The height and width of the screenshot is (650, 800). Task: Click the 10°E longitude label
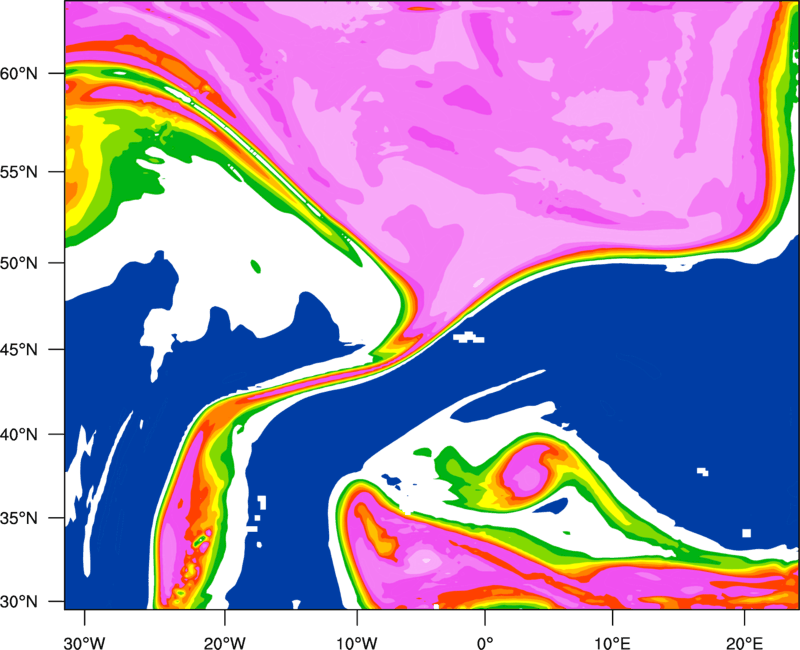(612, 643)
